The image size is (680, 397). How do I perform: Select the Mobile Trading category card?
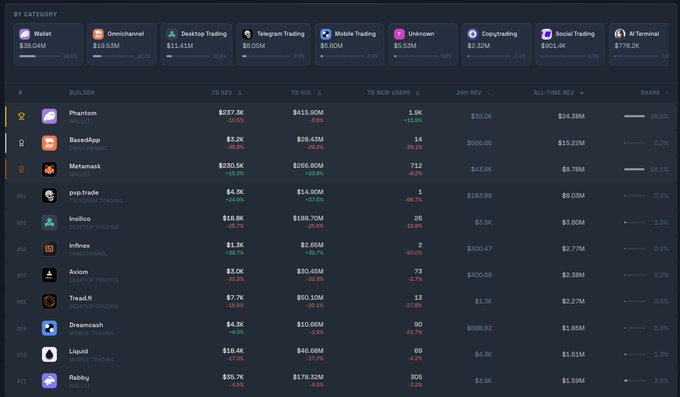350,44
